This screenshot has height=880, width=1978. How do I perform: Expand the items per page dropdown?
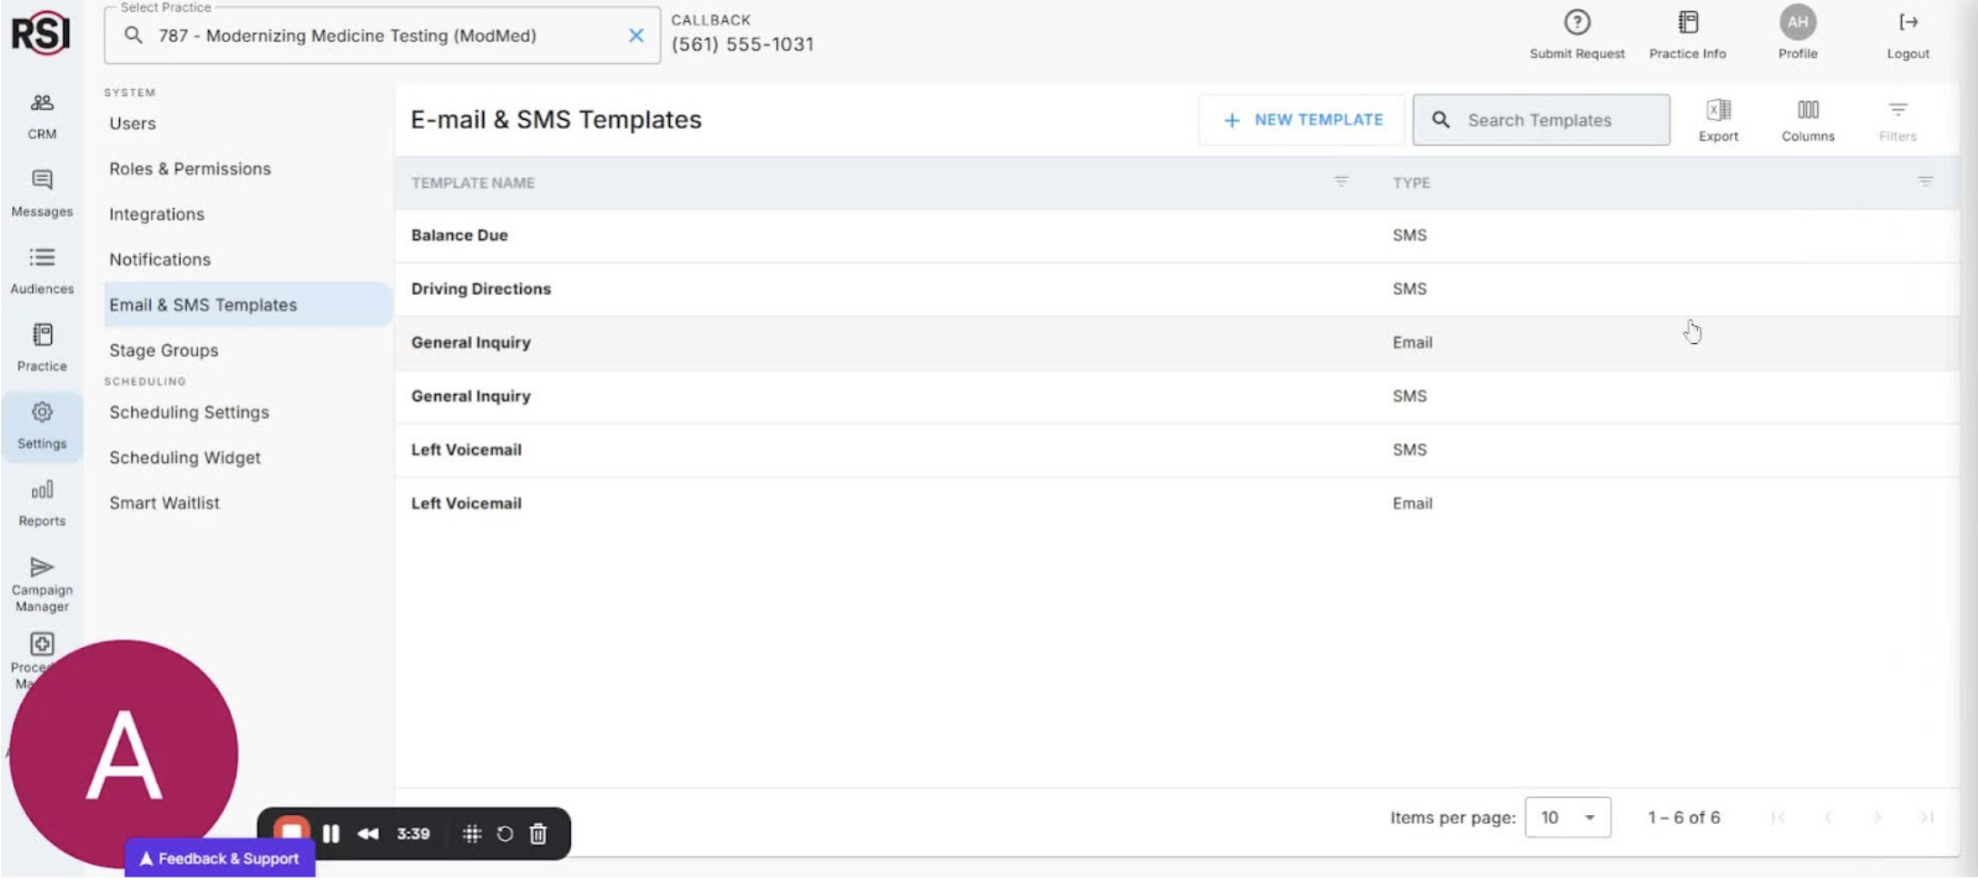(1567, 817)
